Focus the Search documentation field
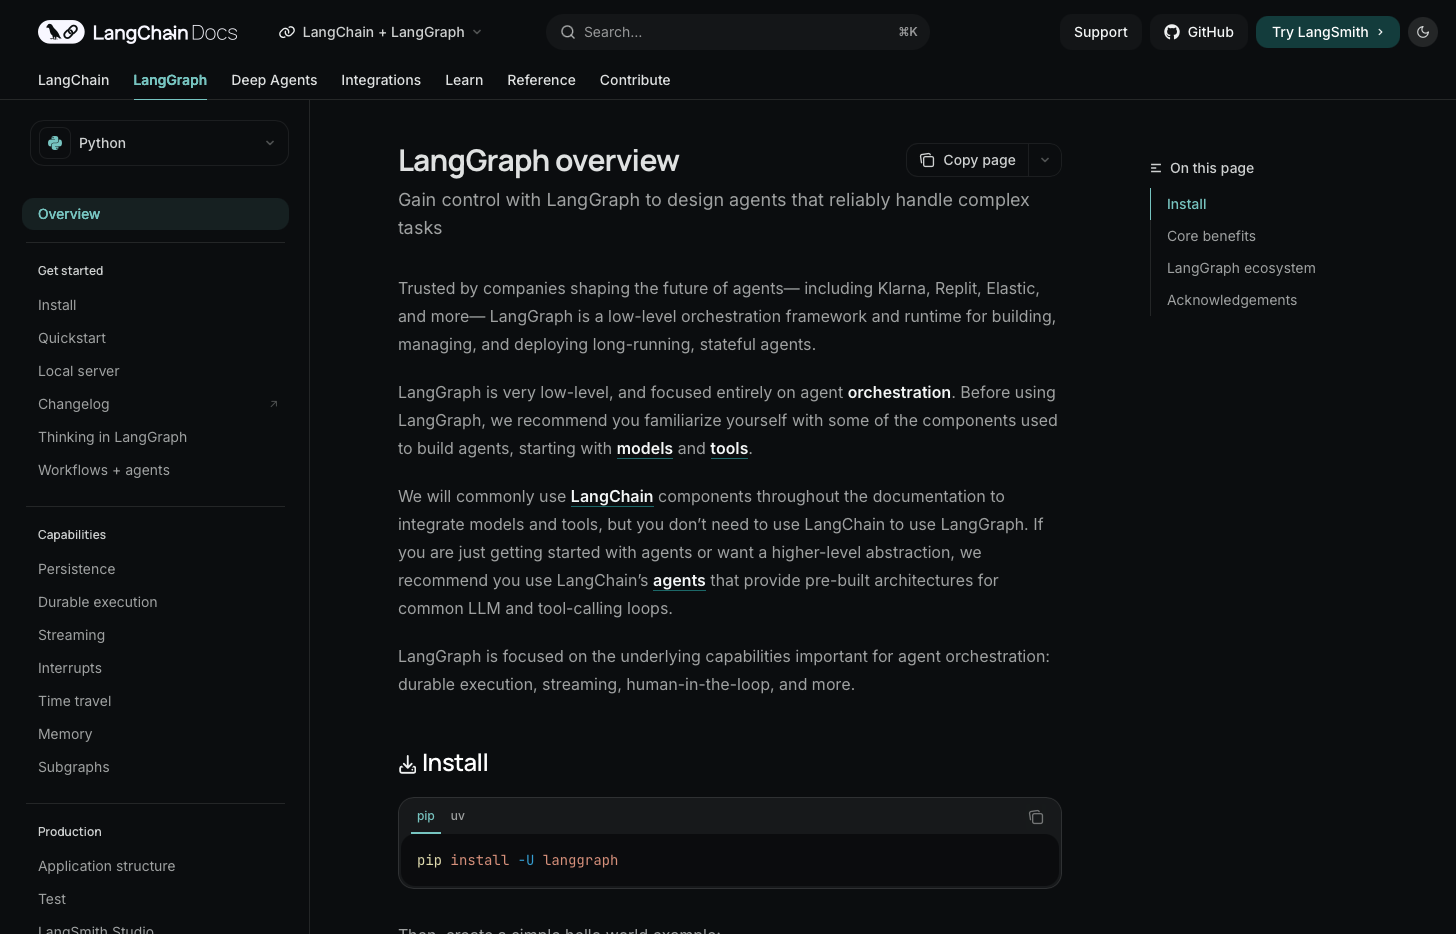 (x=738, y=32)
